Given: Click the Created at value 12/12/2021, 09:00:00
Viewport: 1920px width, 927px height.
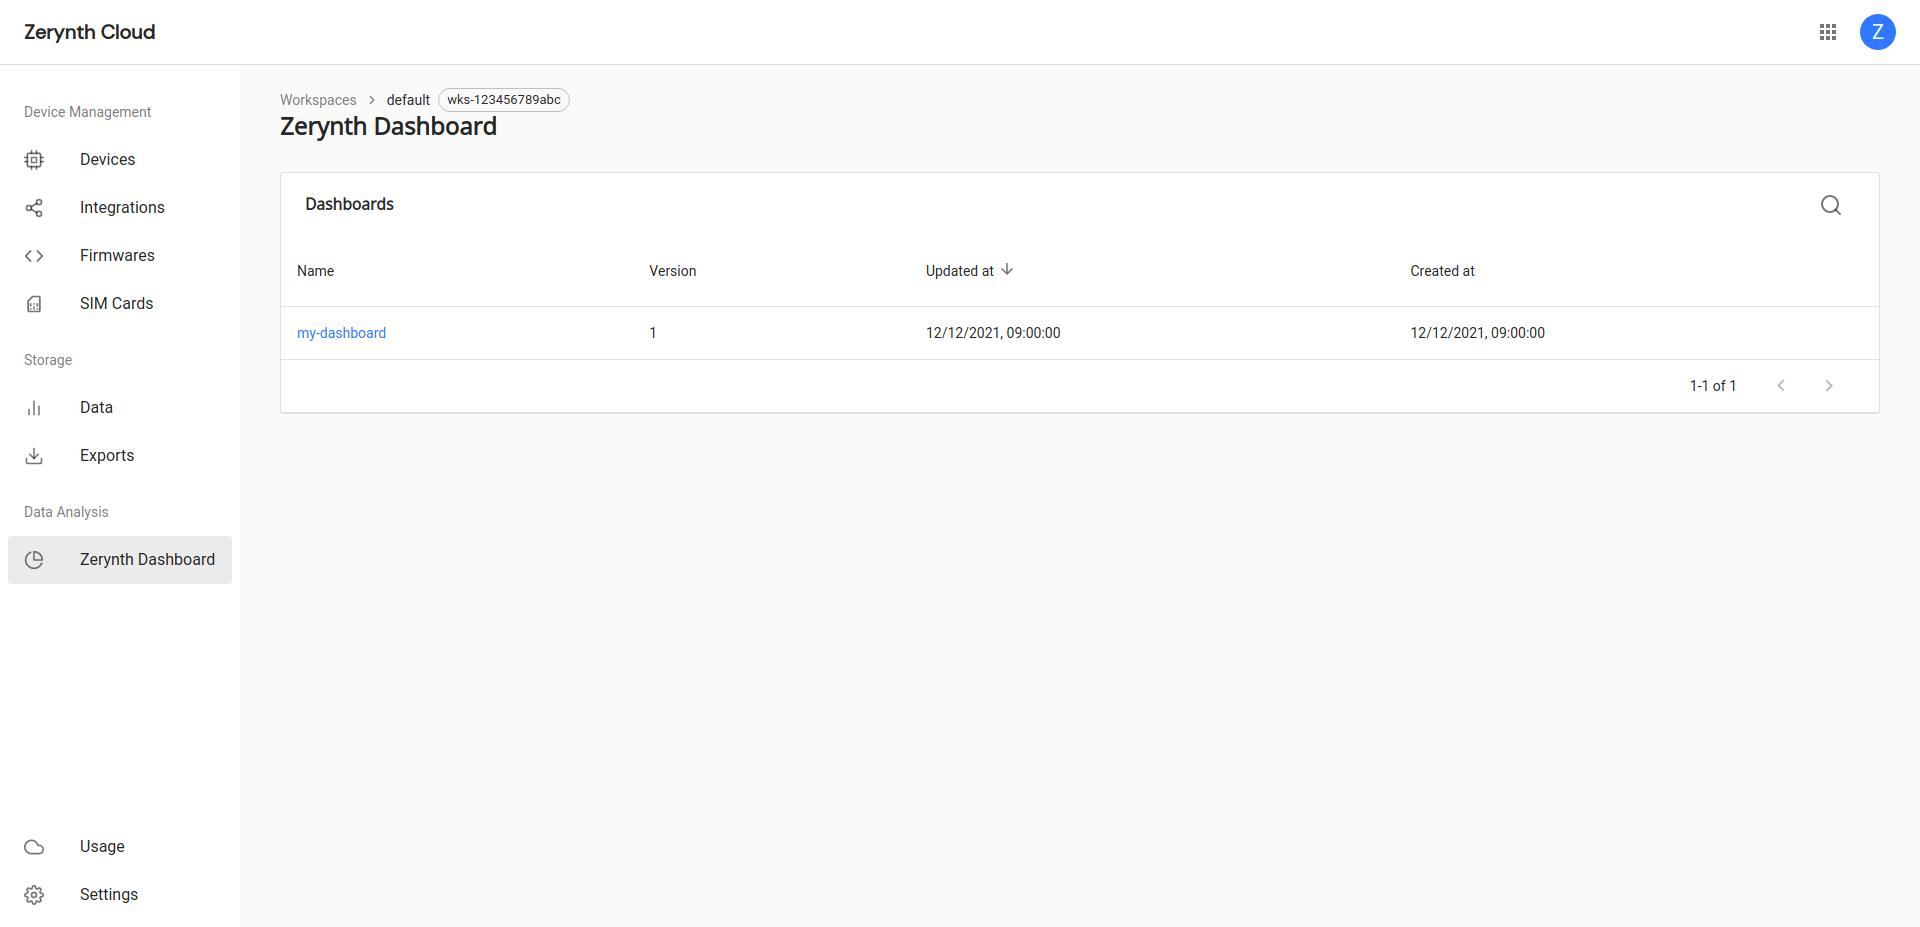Looking at the screenshot, I should pyautogui.click(x=1477, y=333).
